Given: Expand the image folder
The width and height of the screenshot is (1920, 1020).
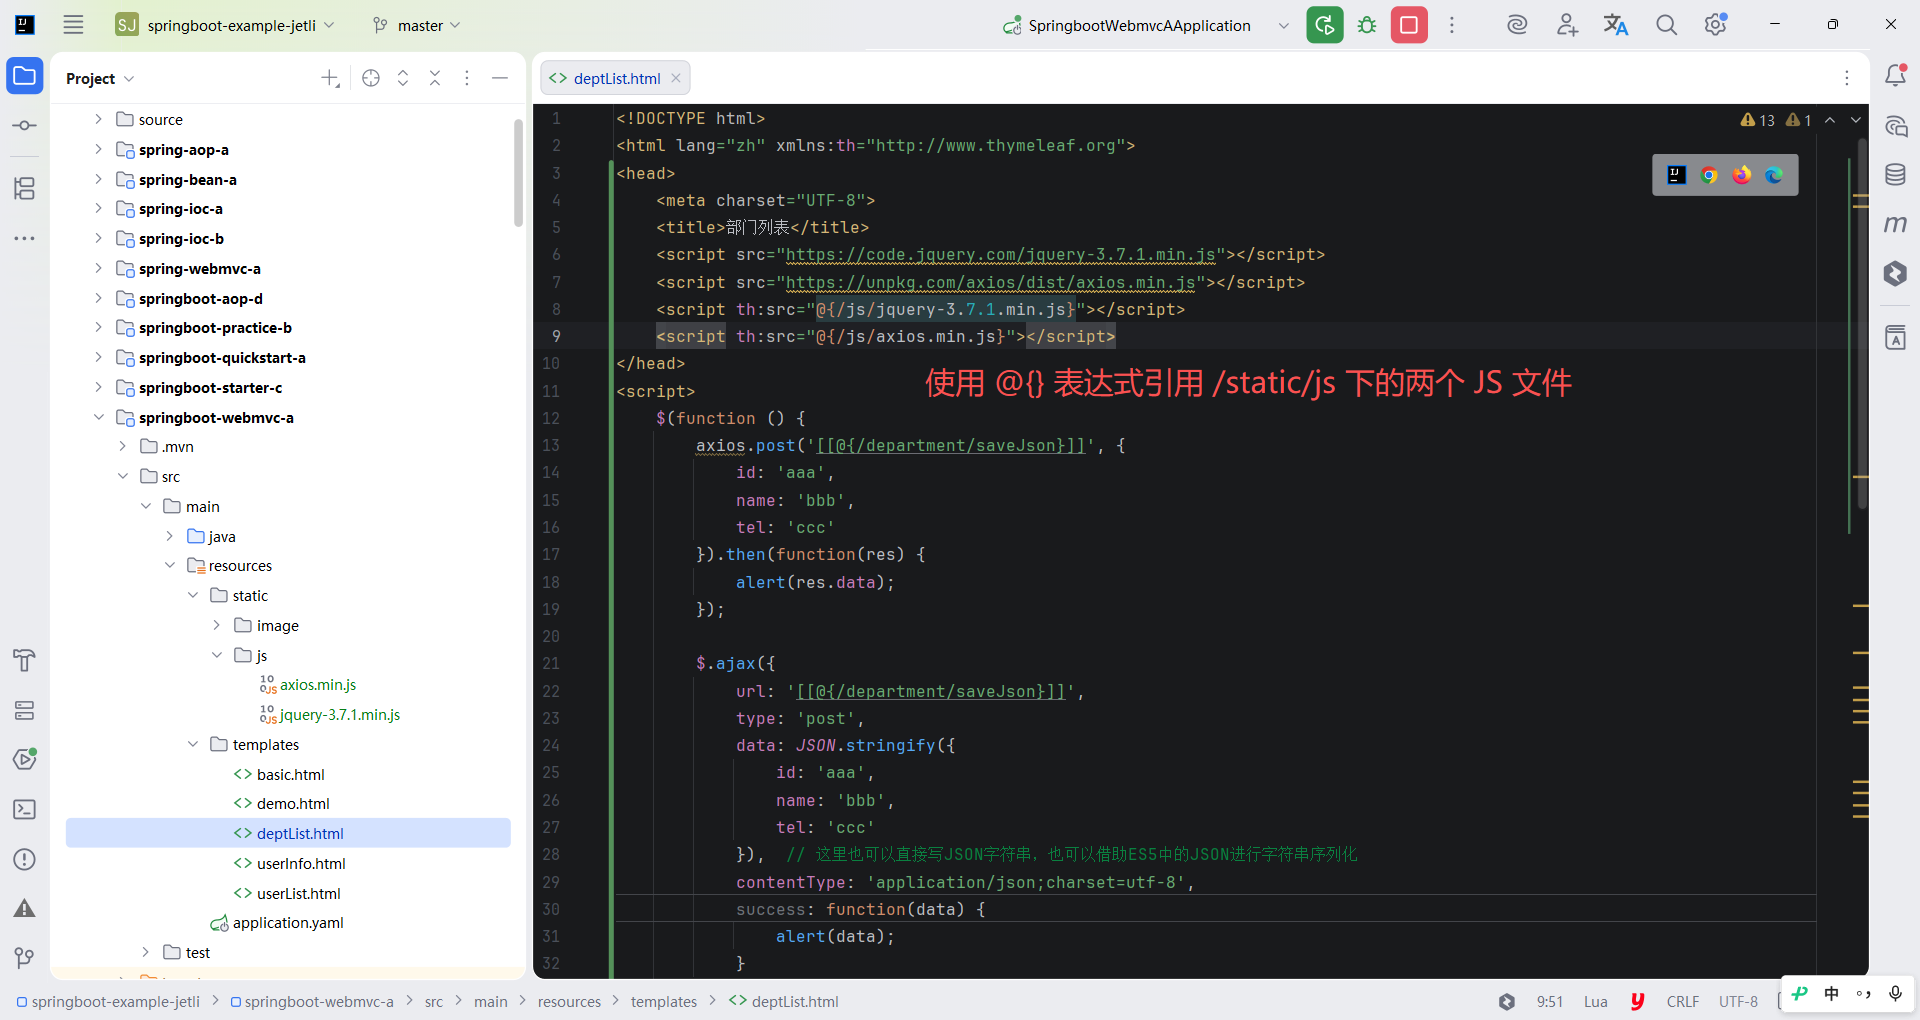Looking at the screenshot, I should [217, 625].
